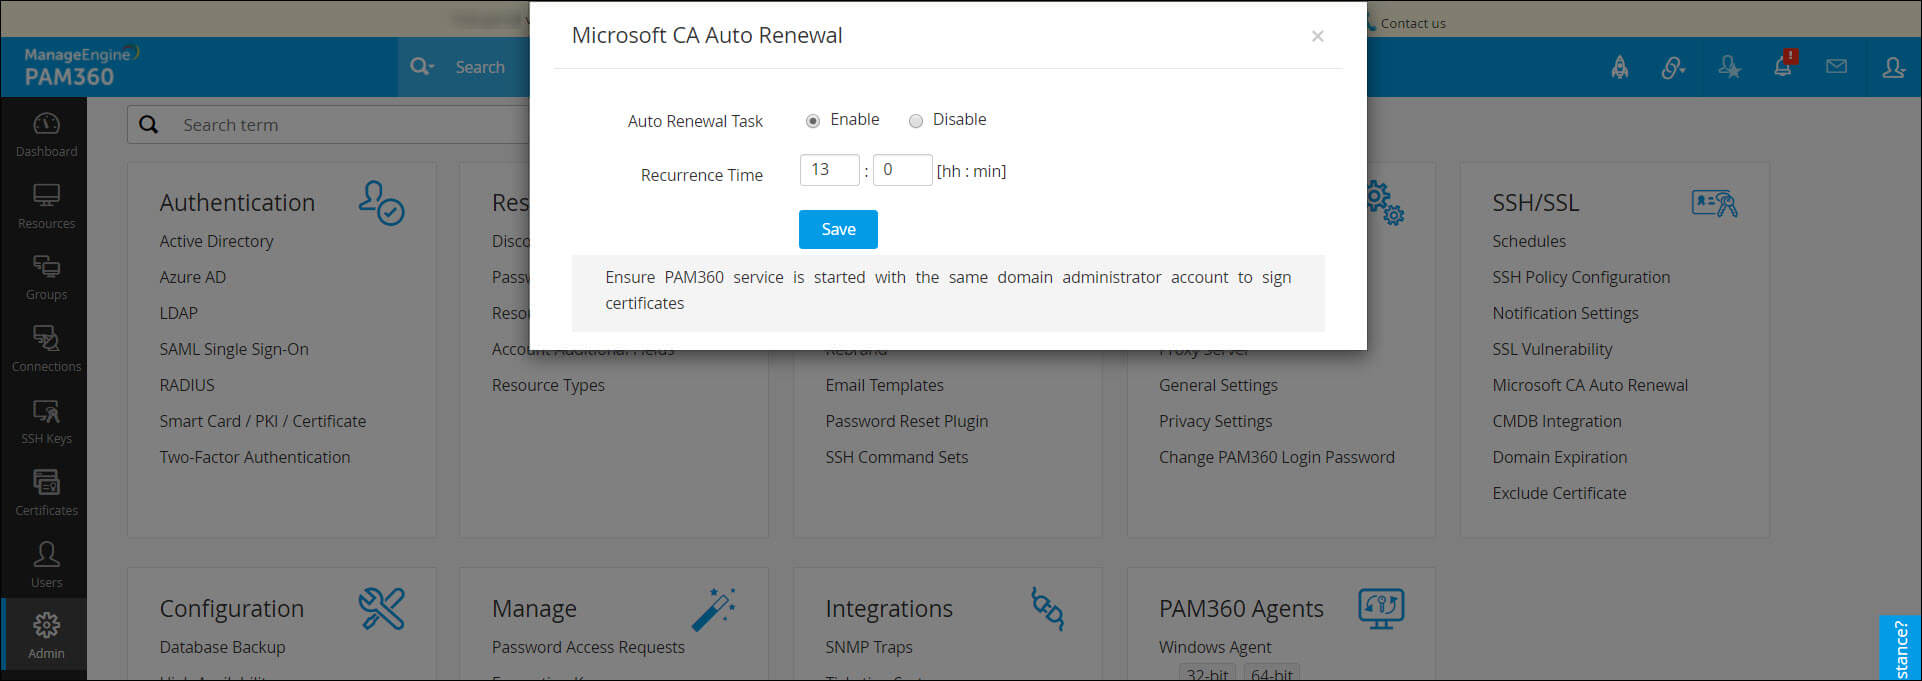Click the recurrence hour field
1922x681 pixels.
(829, 170)
